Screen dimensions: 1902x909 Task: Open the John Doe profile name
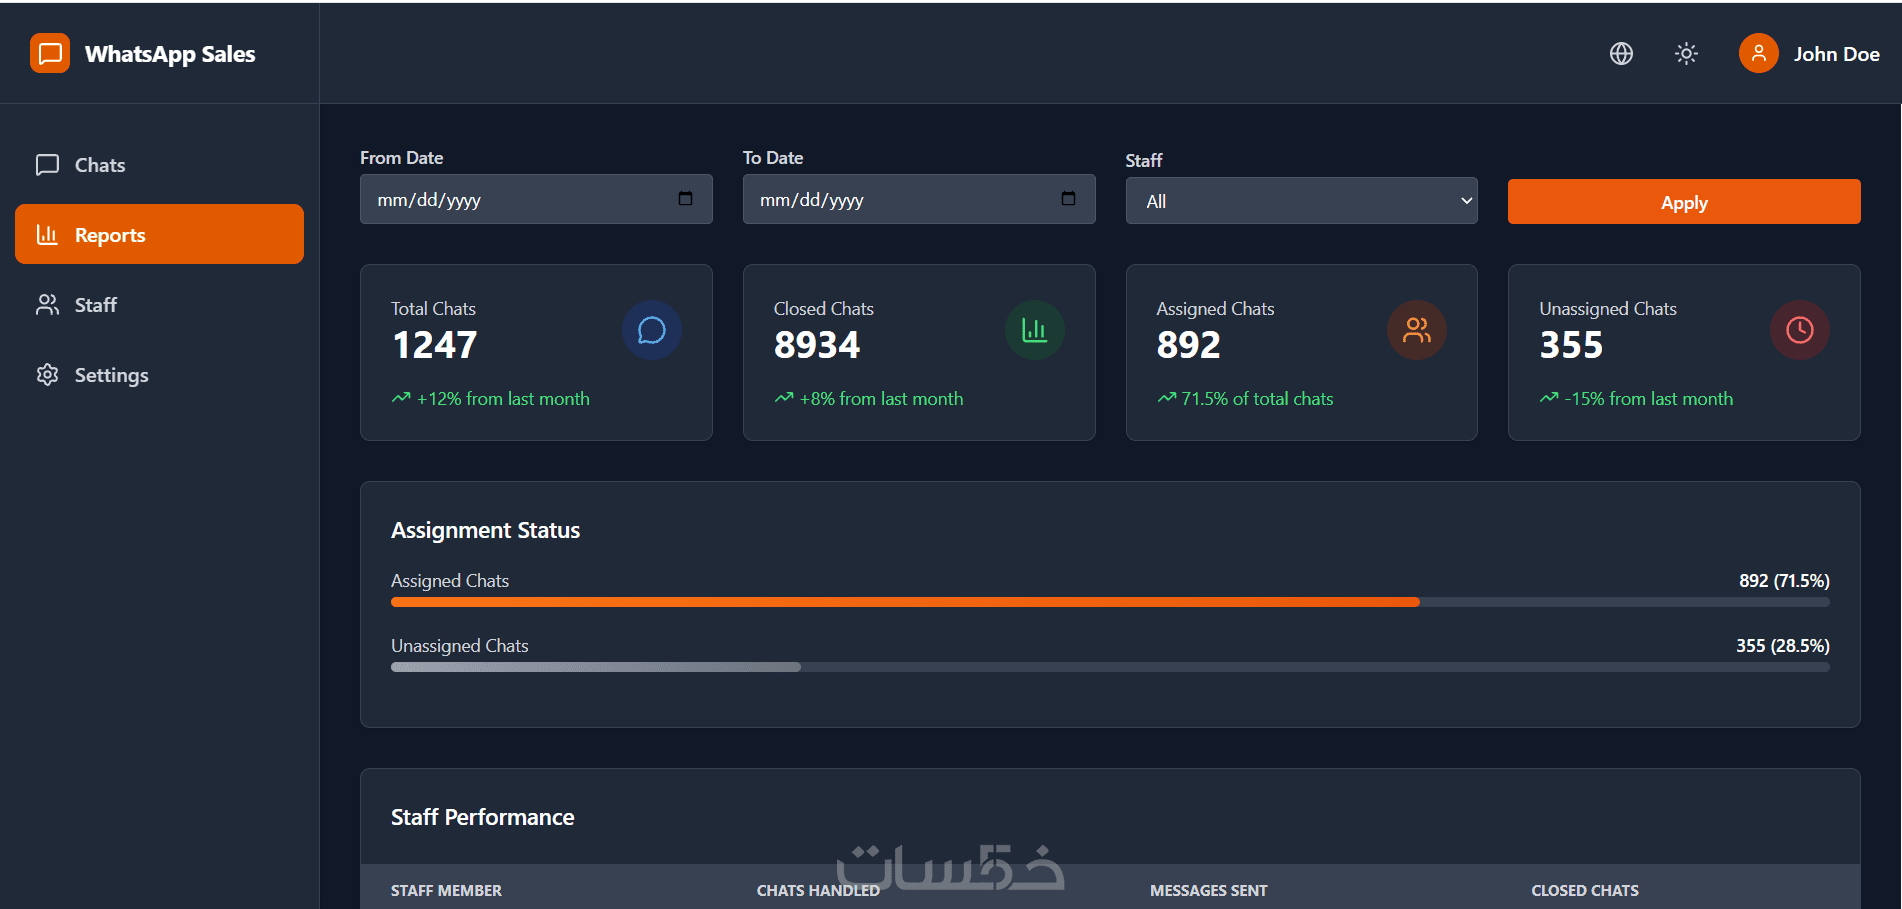tap(1836, 54)
